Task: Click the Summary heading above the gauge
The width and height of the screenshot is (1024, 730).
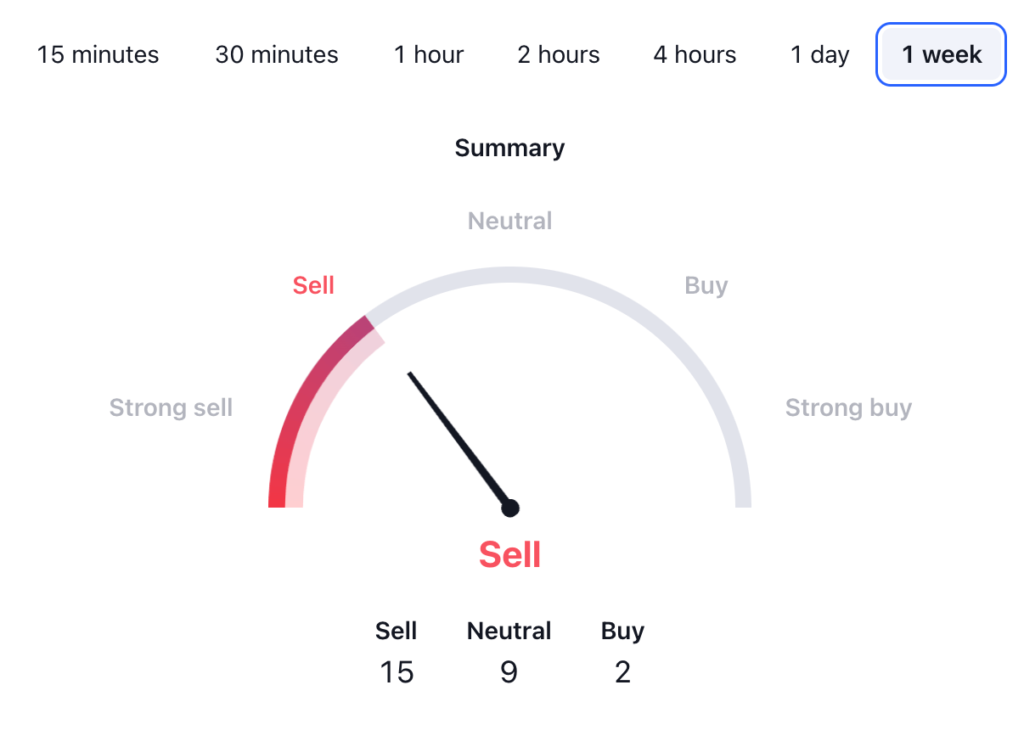Action: tap(510, 148)
